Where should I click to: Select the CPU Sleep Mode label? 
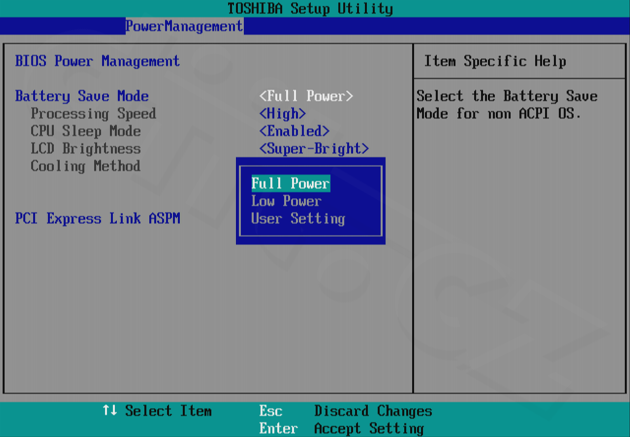click(x=86, y=131)
